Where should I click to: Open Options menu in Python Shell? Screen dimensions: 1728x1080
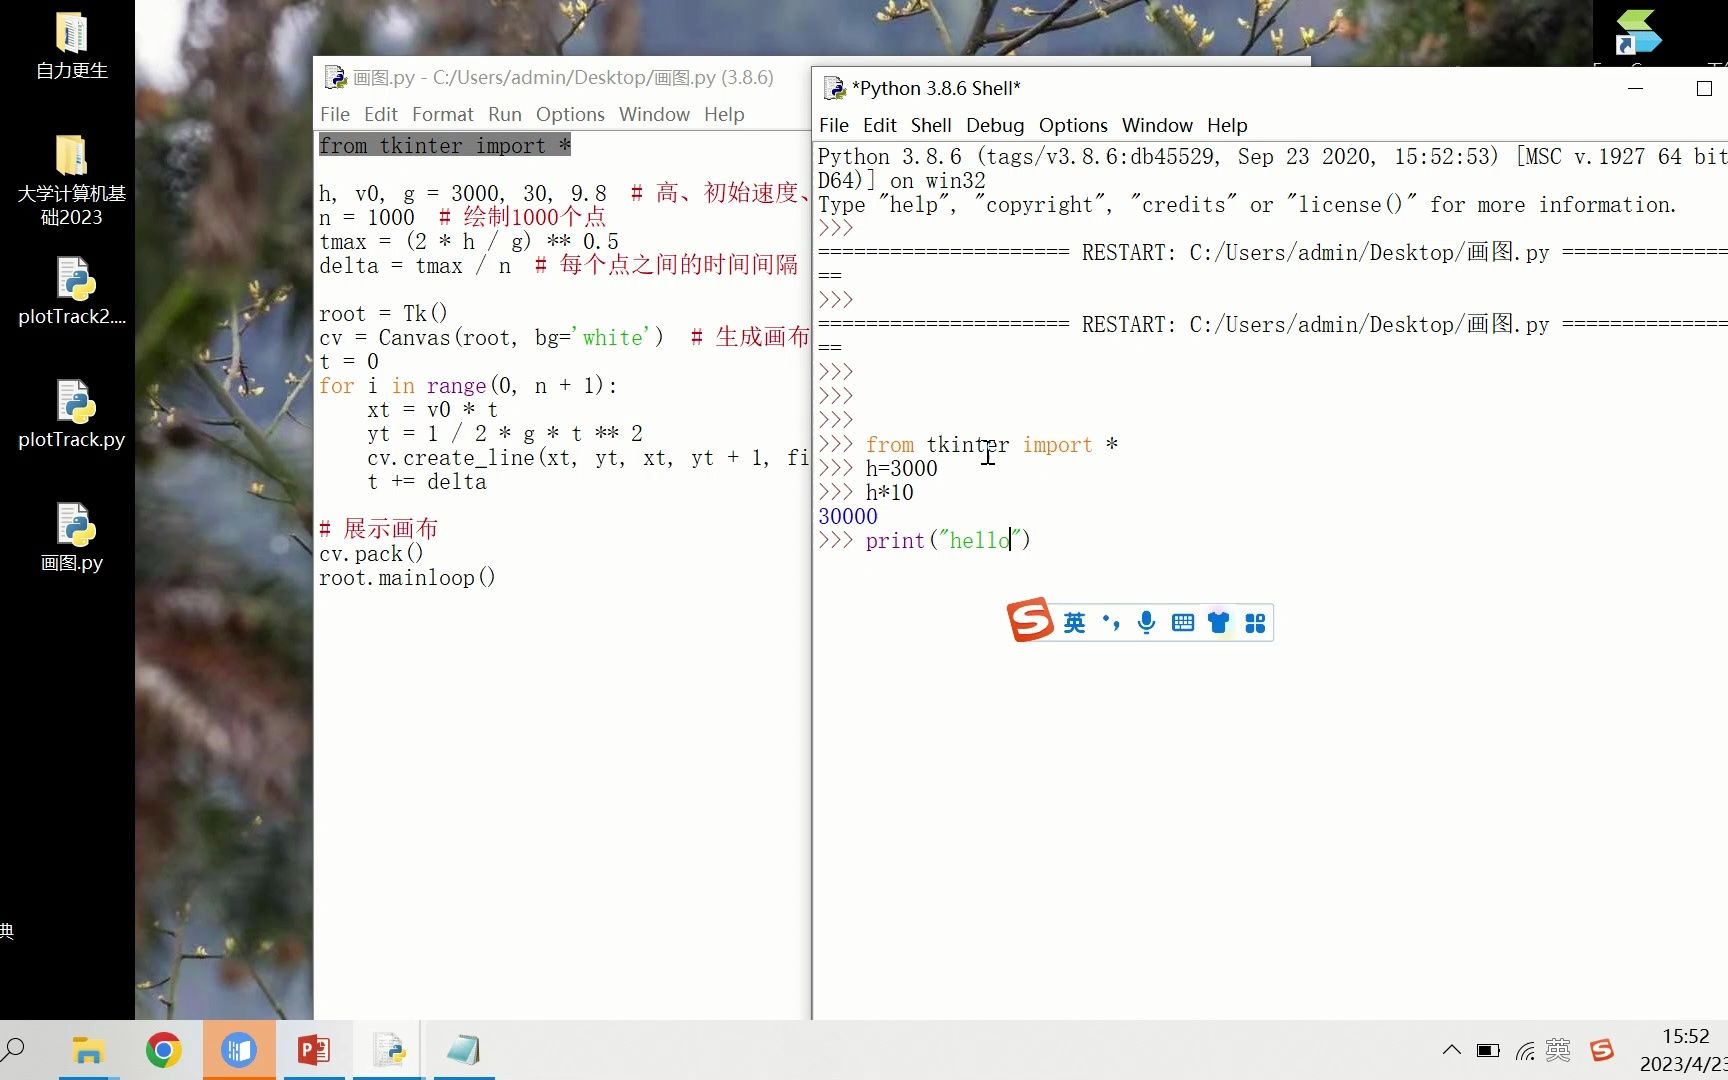[1073, 125]
